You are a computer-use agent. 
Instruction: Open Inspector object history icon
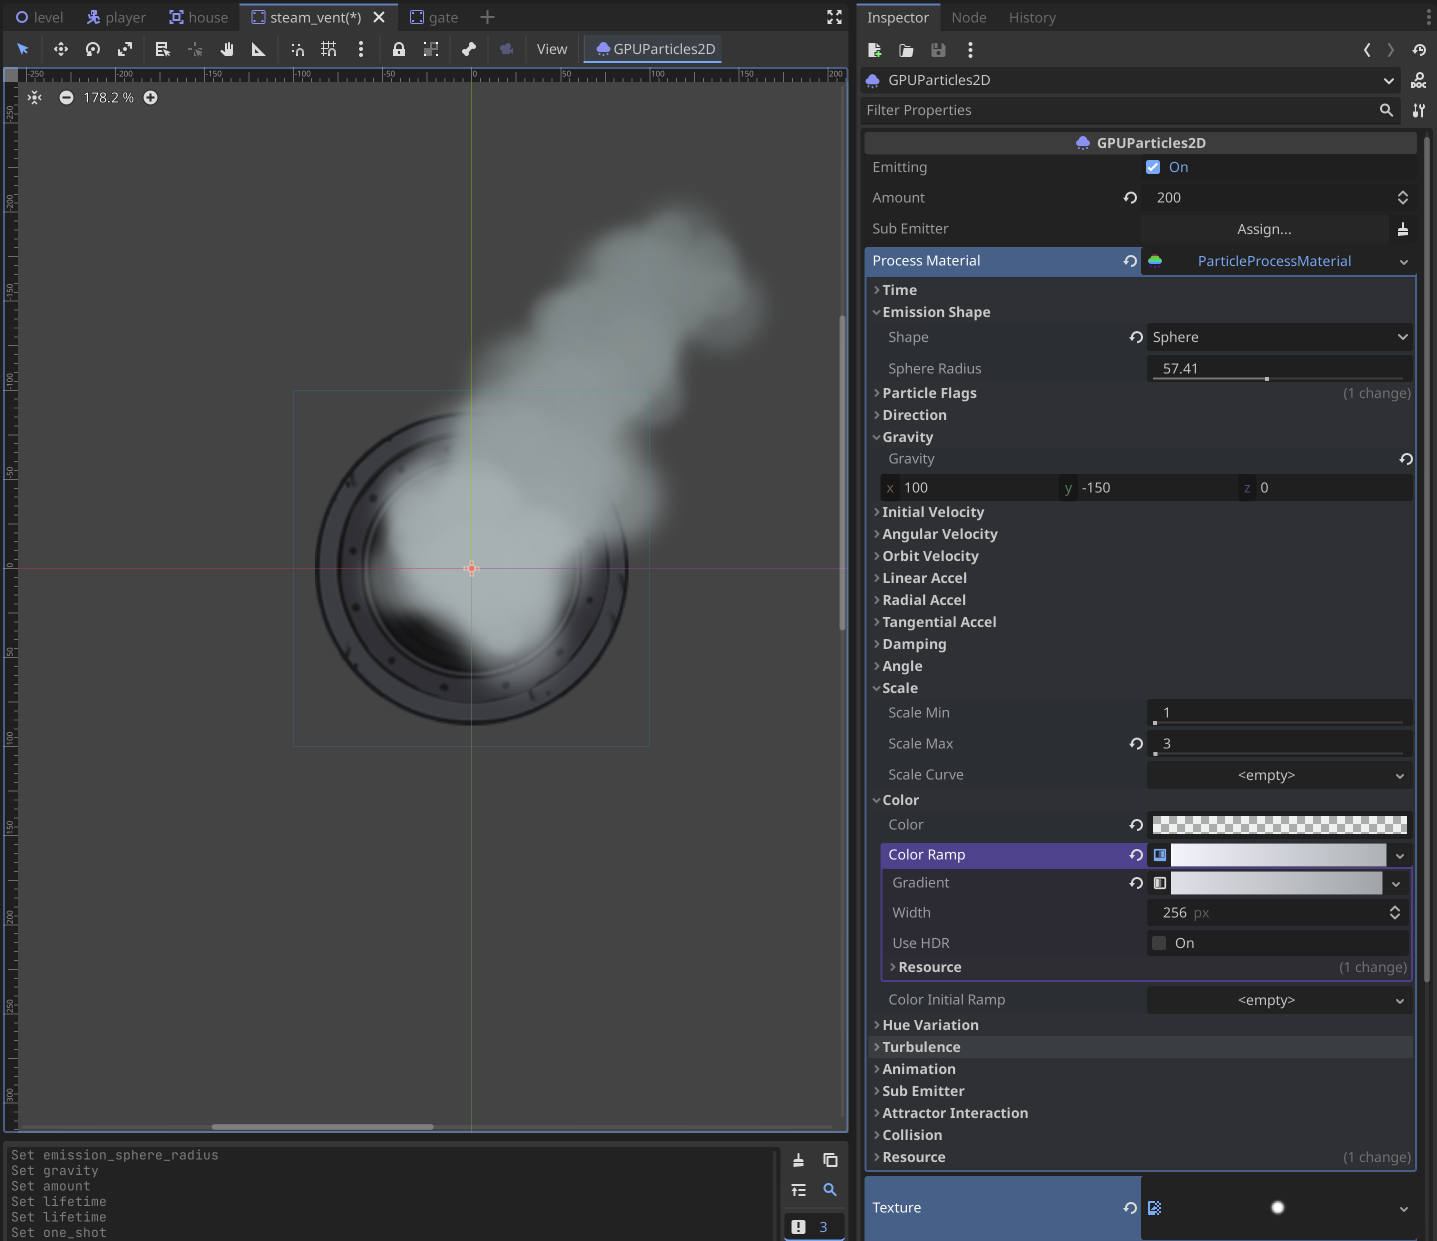(1419, 50)
